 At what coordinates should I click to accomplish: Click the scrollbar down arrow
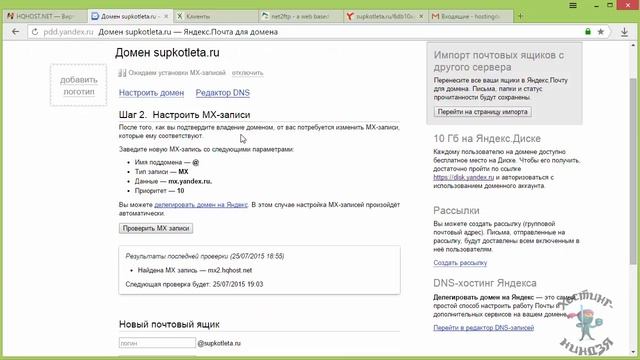pyautogui.click(x=633, y=353)
